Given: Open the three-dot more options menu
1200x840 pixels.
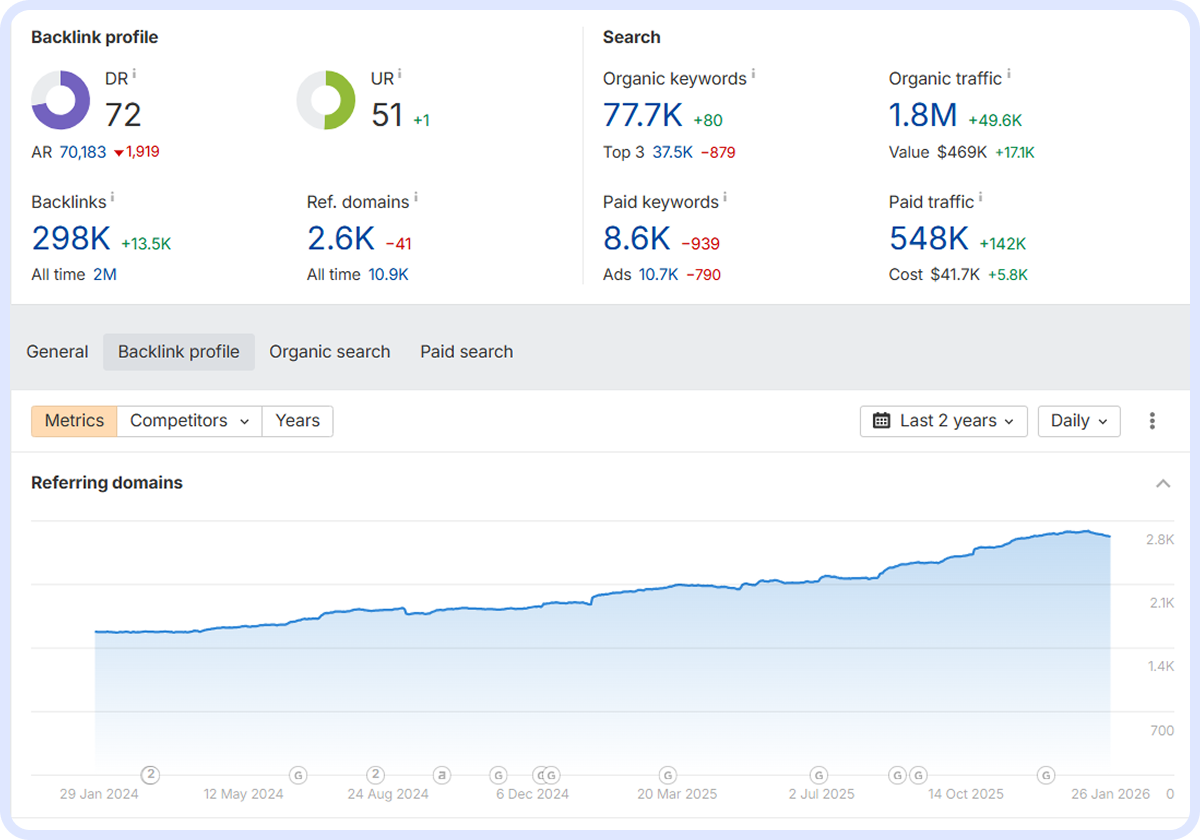Looking at the screenshot, I should click(x=1152, y=421).
